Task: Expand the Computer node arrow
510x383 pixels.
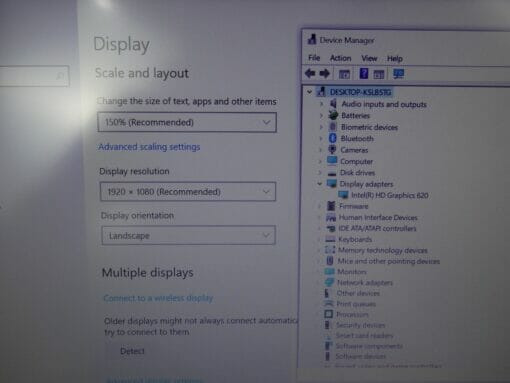Action: point(320,161)
